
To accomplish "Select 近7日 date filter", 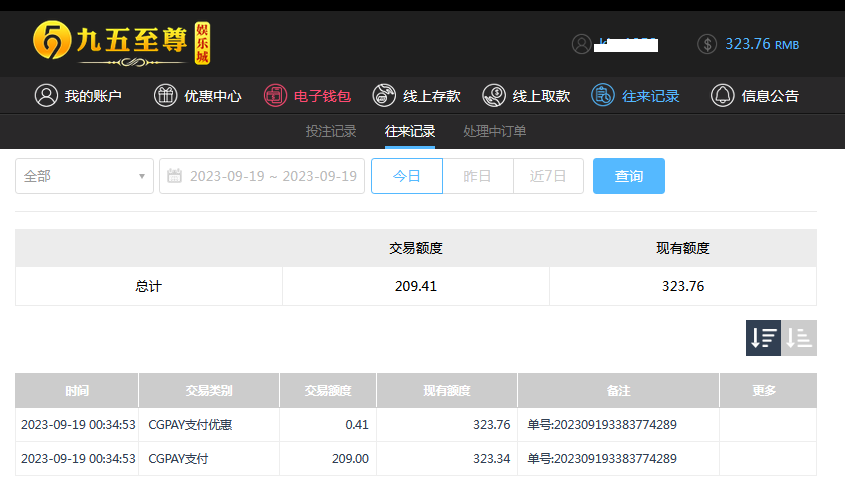I will click(548, 176).
